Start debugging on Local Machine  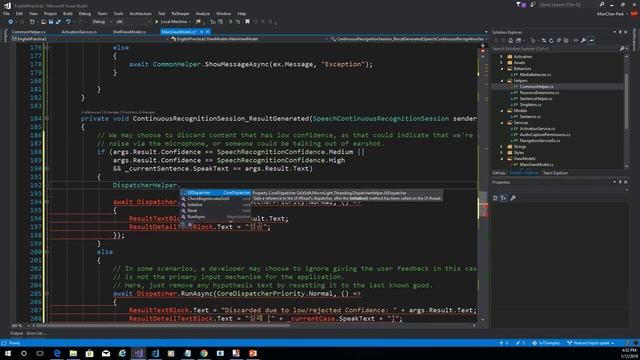pos(171,22)
